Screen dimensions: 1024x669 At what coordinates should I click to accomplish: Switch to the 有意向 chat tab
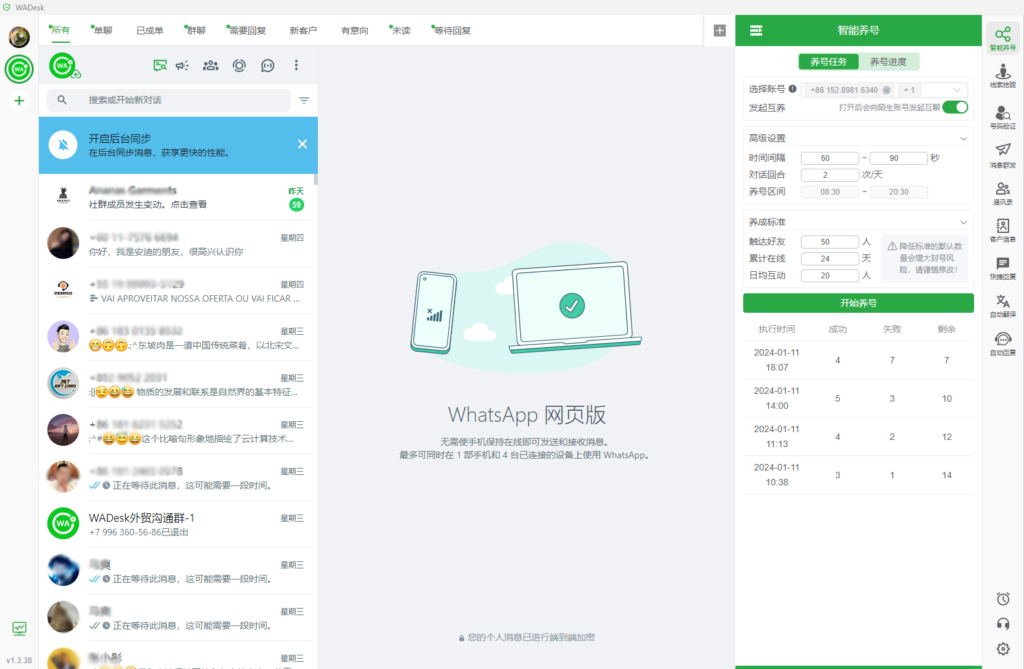355,30
